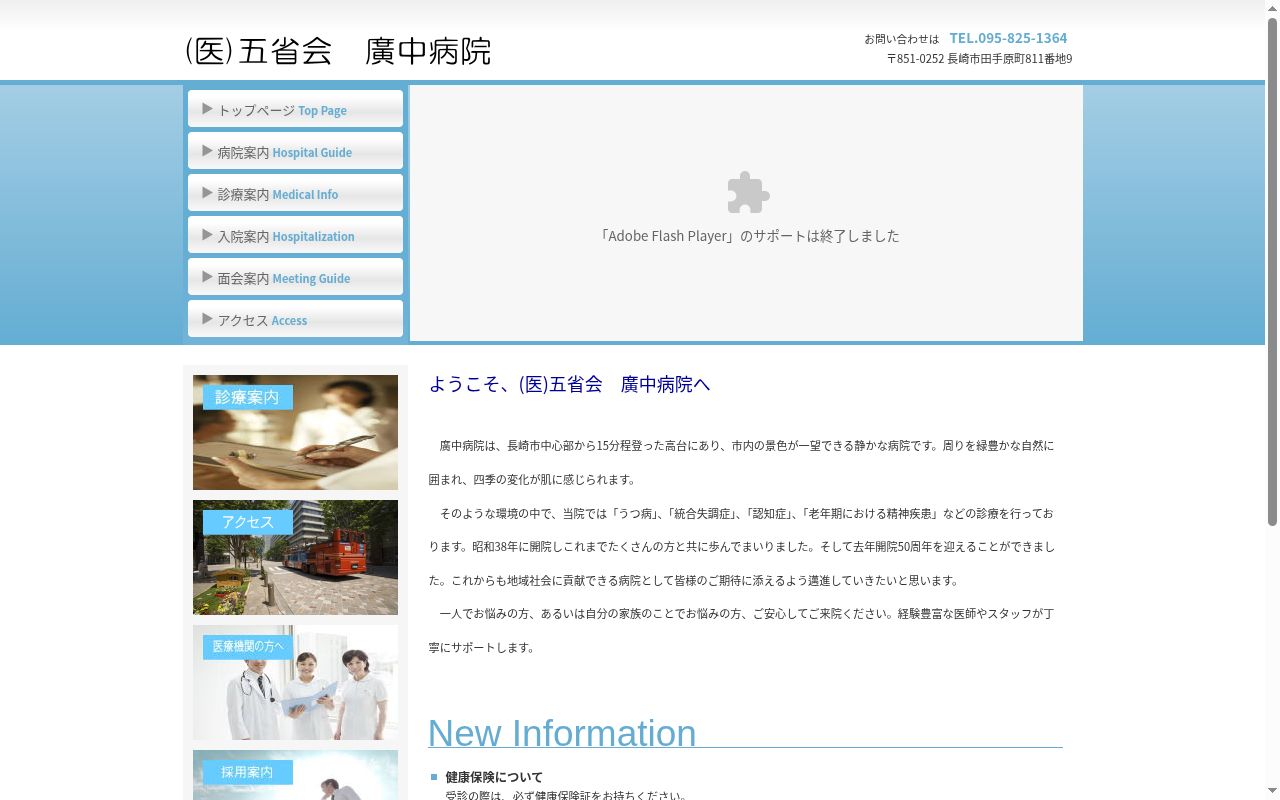Click the scrollbar down arrow
The width and height of the screenshot is (1280, 800).
coord(1272,792)
